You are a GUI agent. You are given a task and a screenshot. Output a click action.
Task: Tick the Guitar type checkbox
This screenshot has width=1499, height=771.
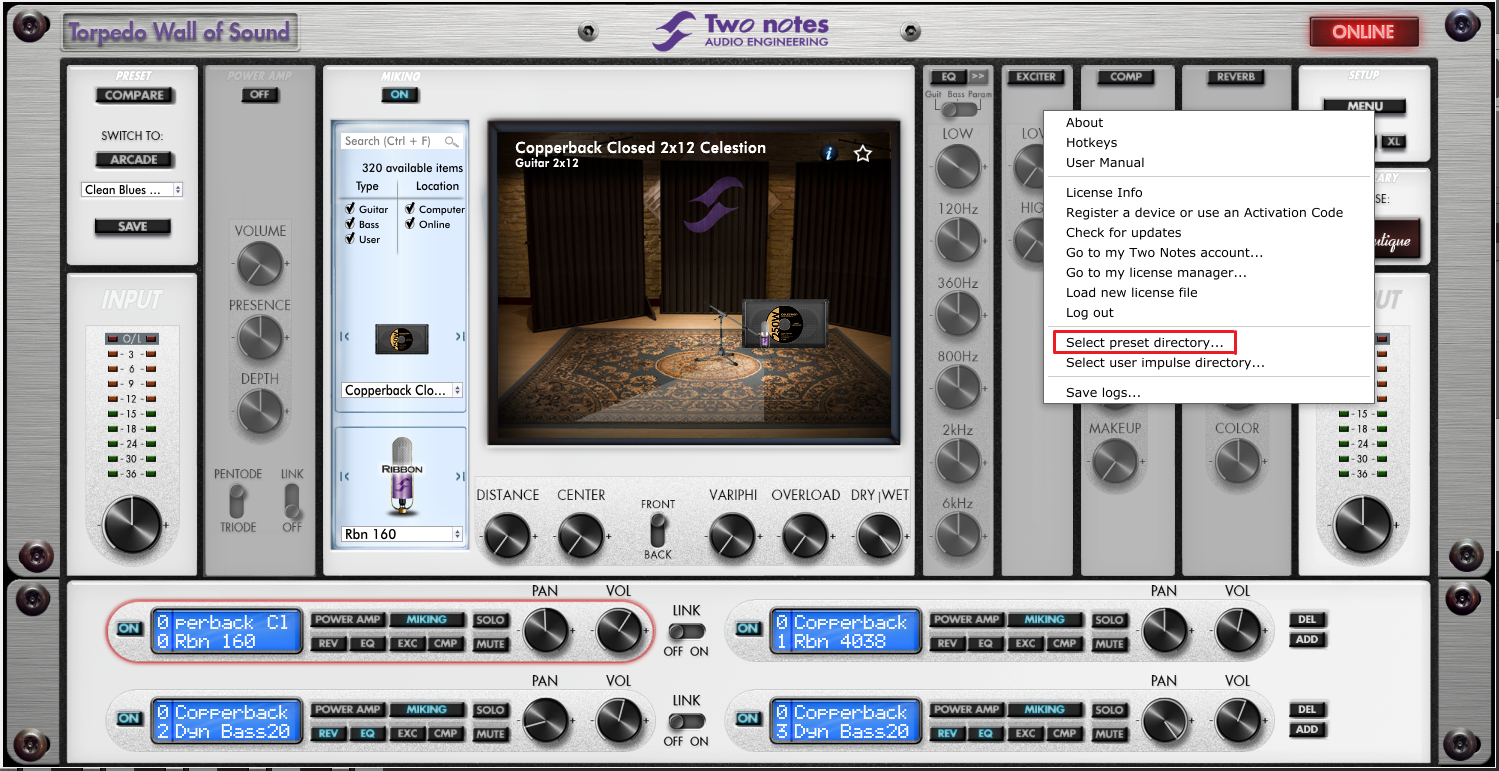point(350,209)
